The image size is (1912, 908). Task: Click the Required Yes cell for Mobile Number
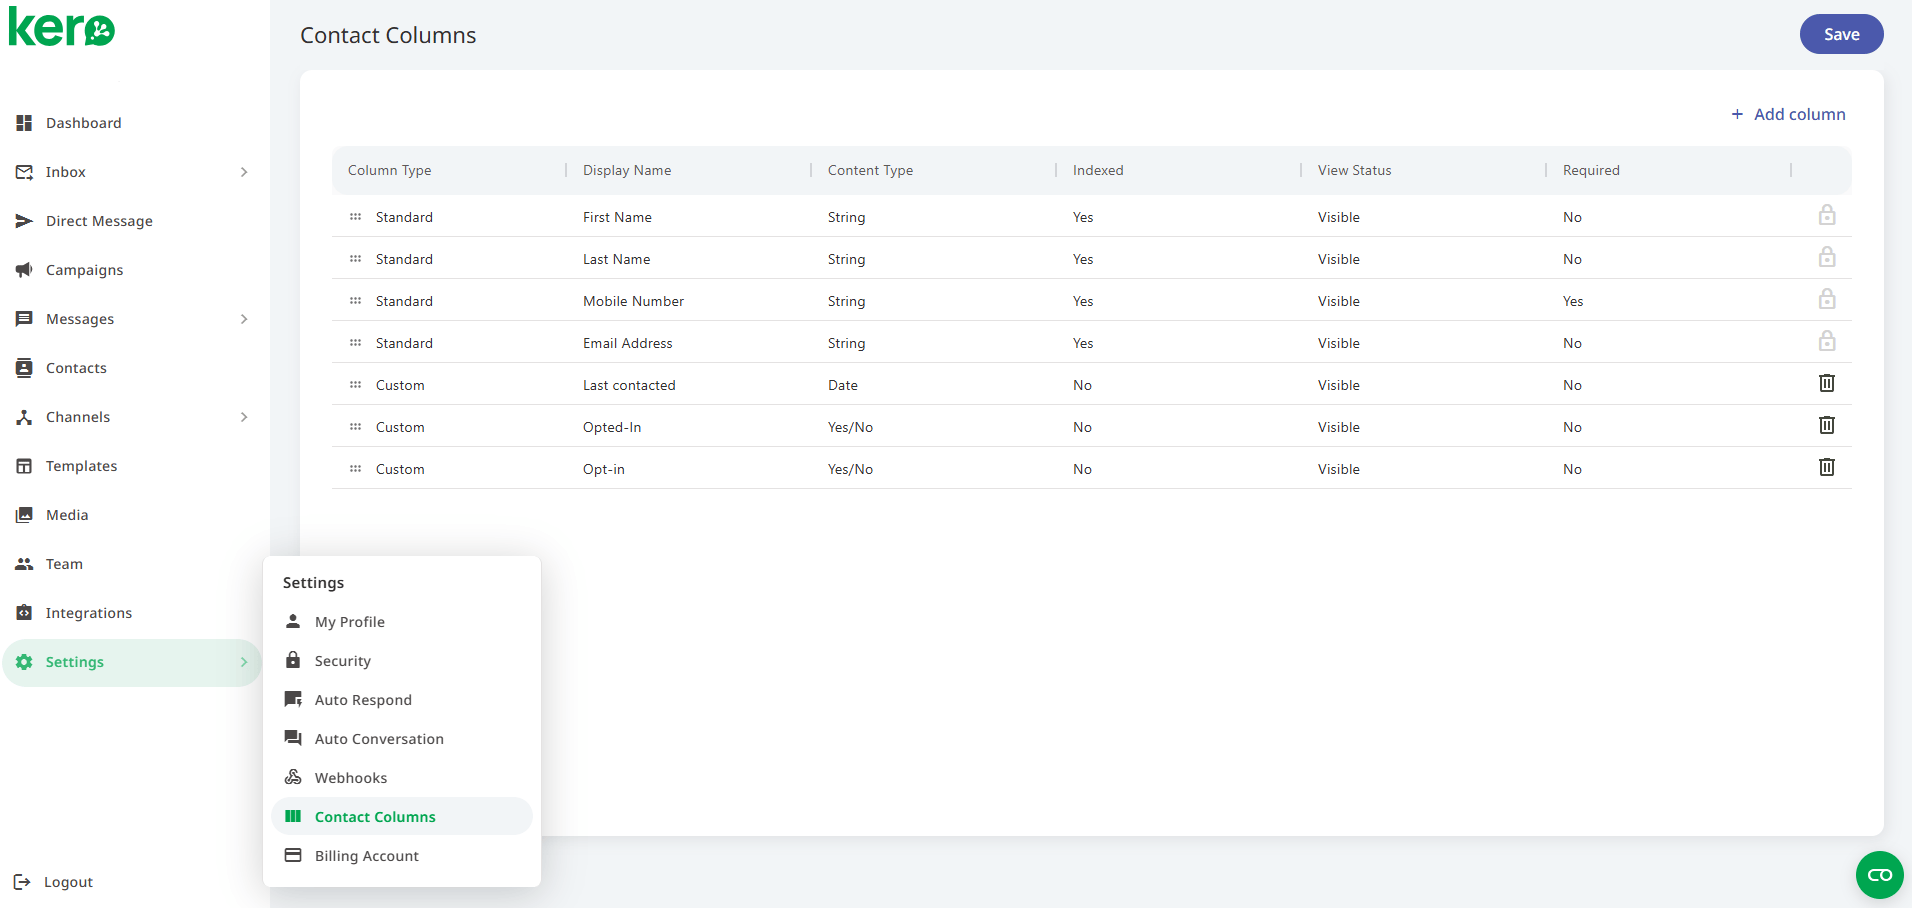click(1573, 301)
